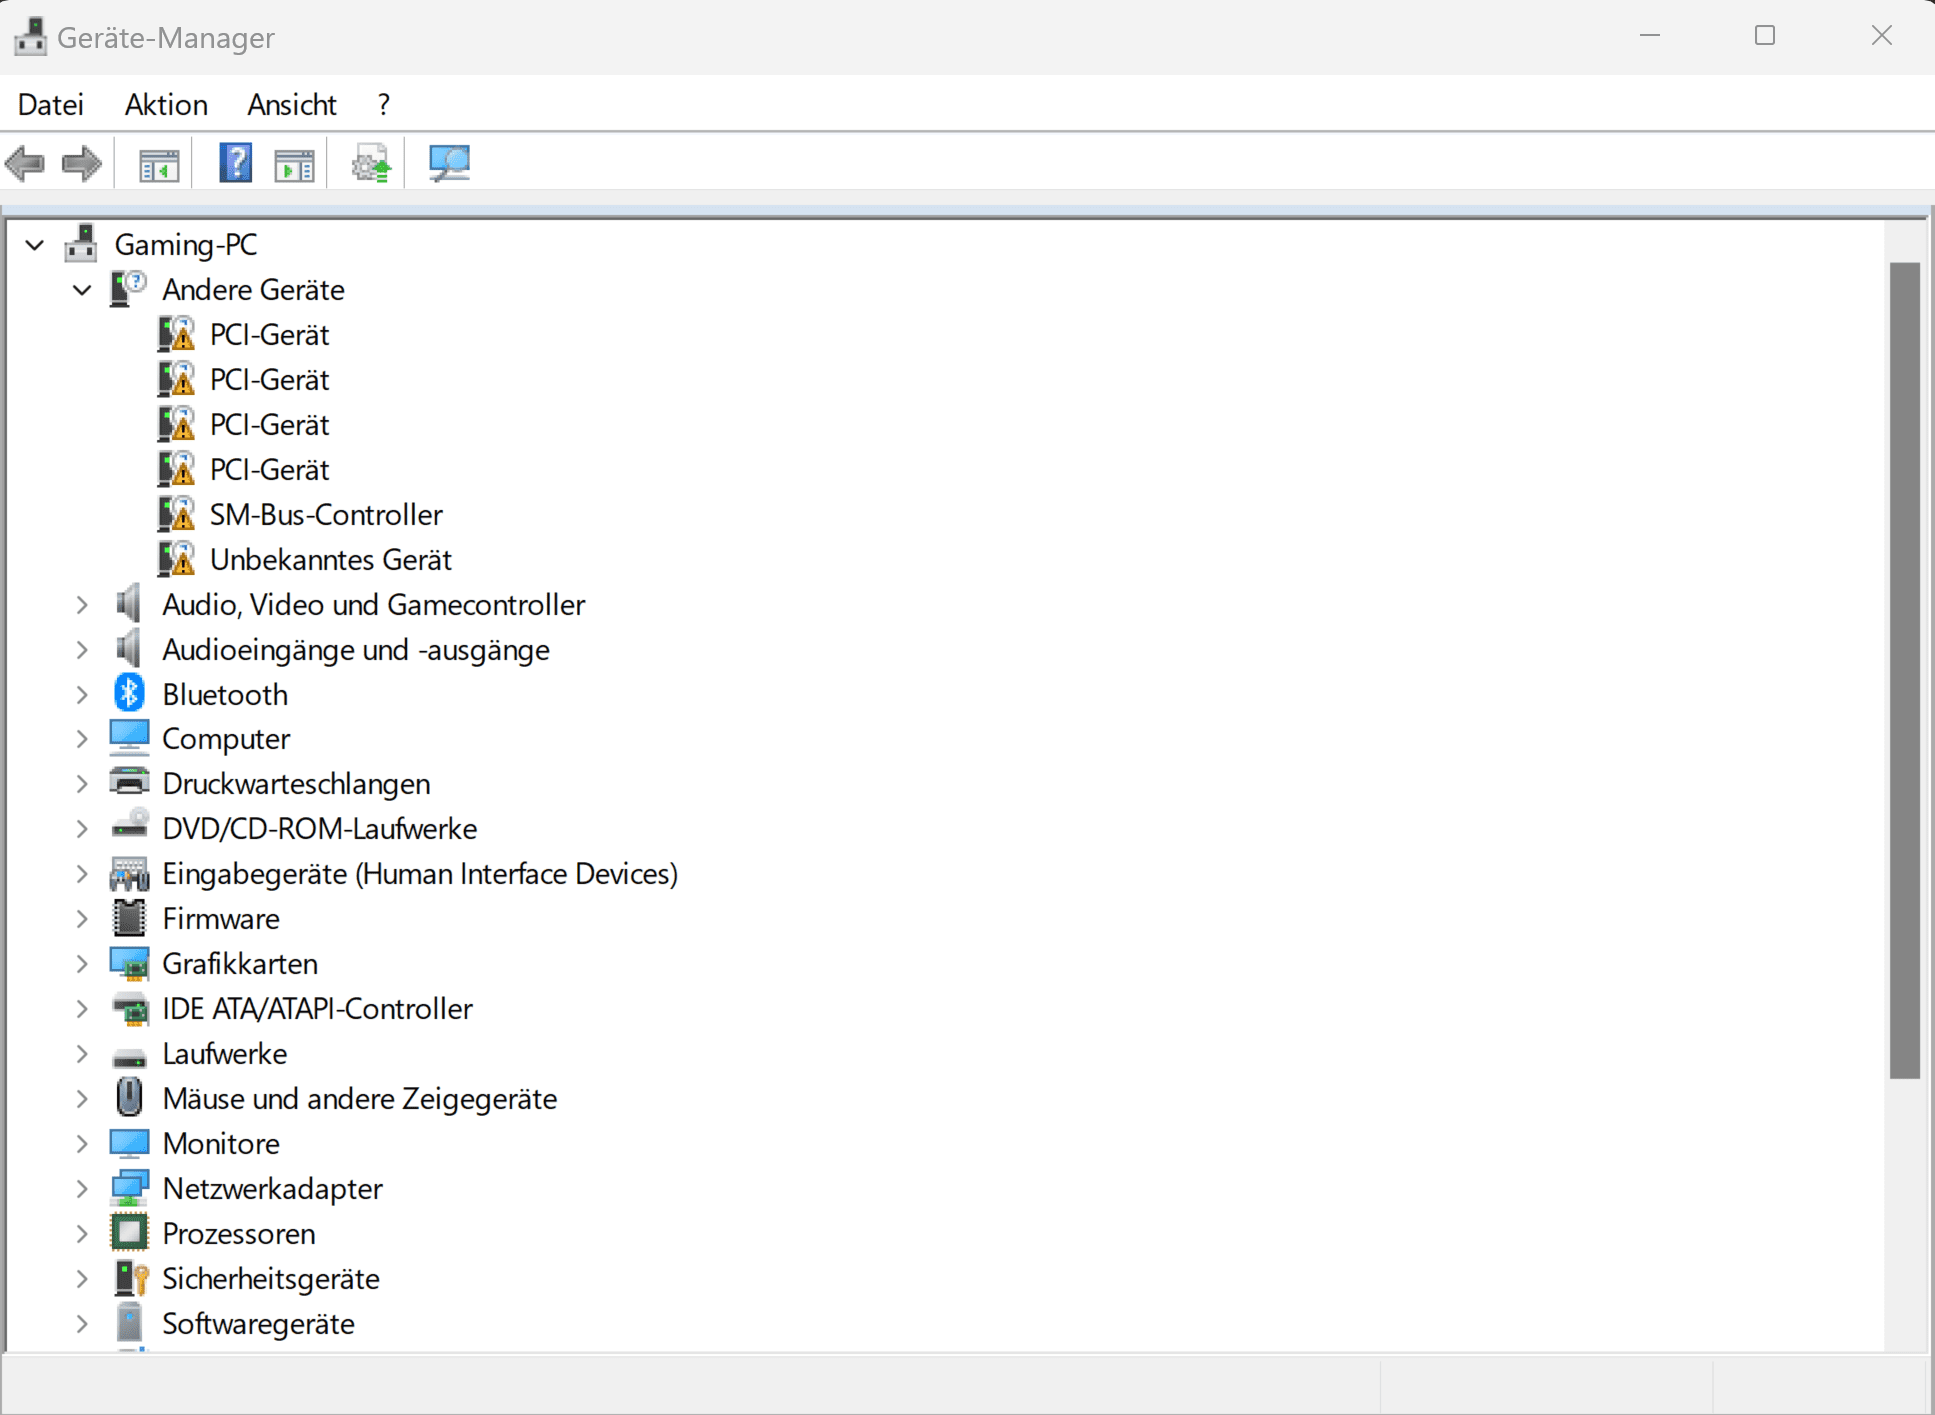The image size is (1935, 1415).
Task: Open the Ansicht menu
Action: [291, 105]
